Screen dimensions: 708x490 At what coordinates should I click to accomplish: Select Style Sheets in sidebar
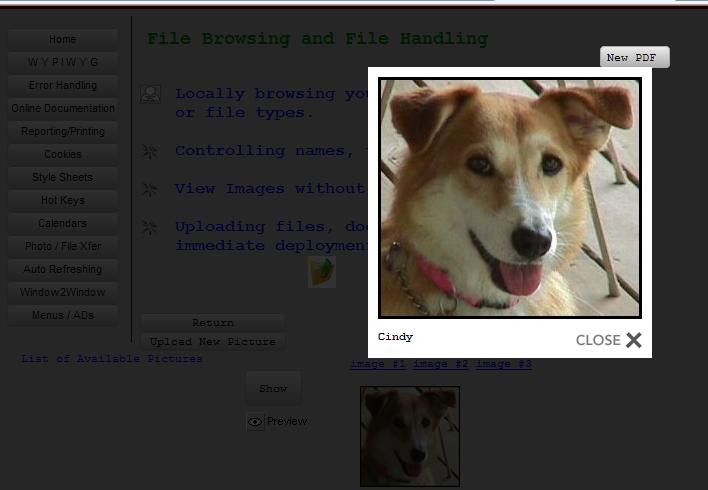click(x=63, y=177)
